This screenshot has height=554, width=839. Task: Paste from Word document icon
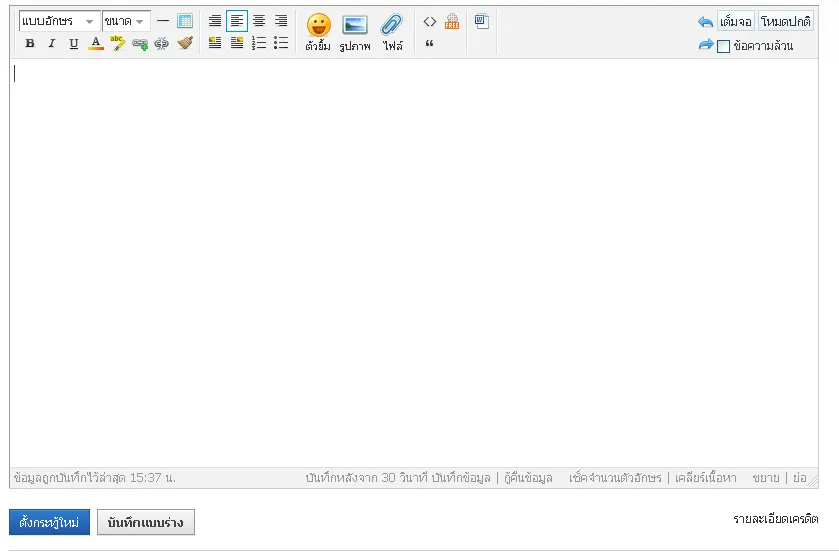482,21
